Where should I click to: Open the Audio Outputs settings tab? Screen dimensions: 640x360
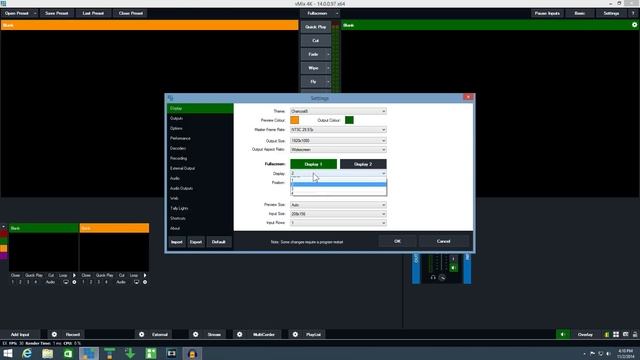point(200,188)
